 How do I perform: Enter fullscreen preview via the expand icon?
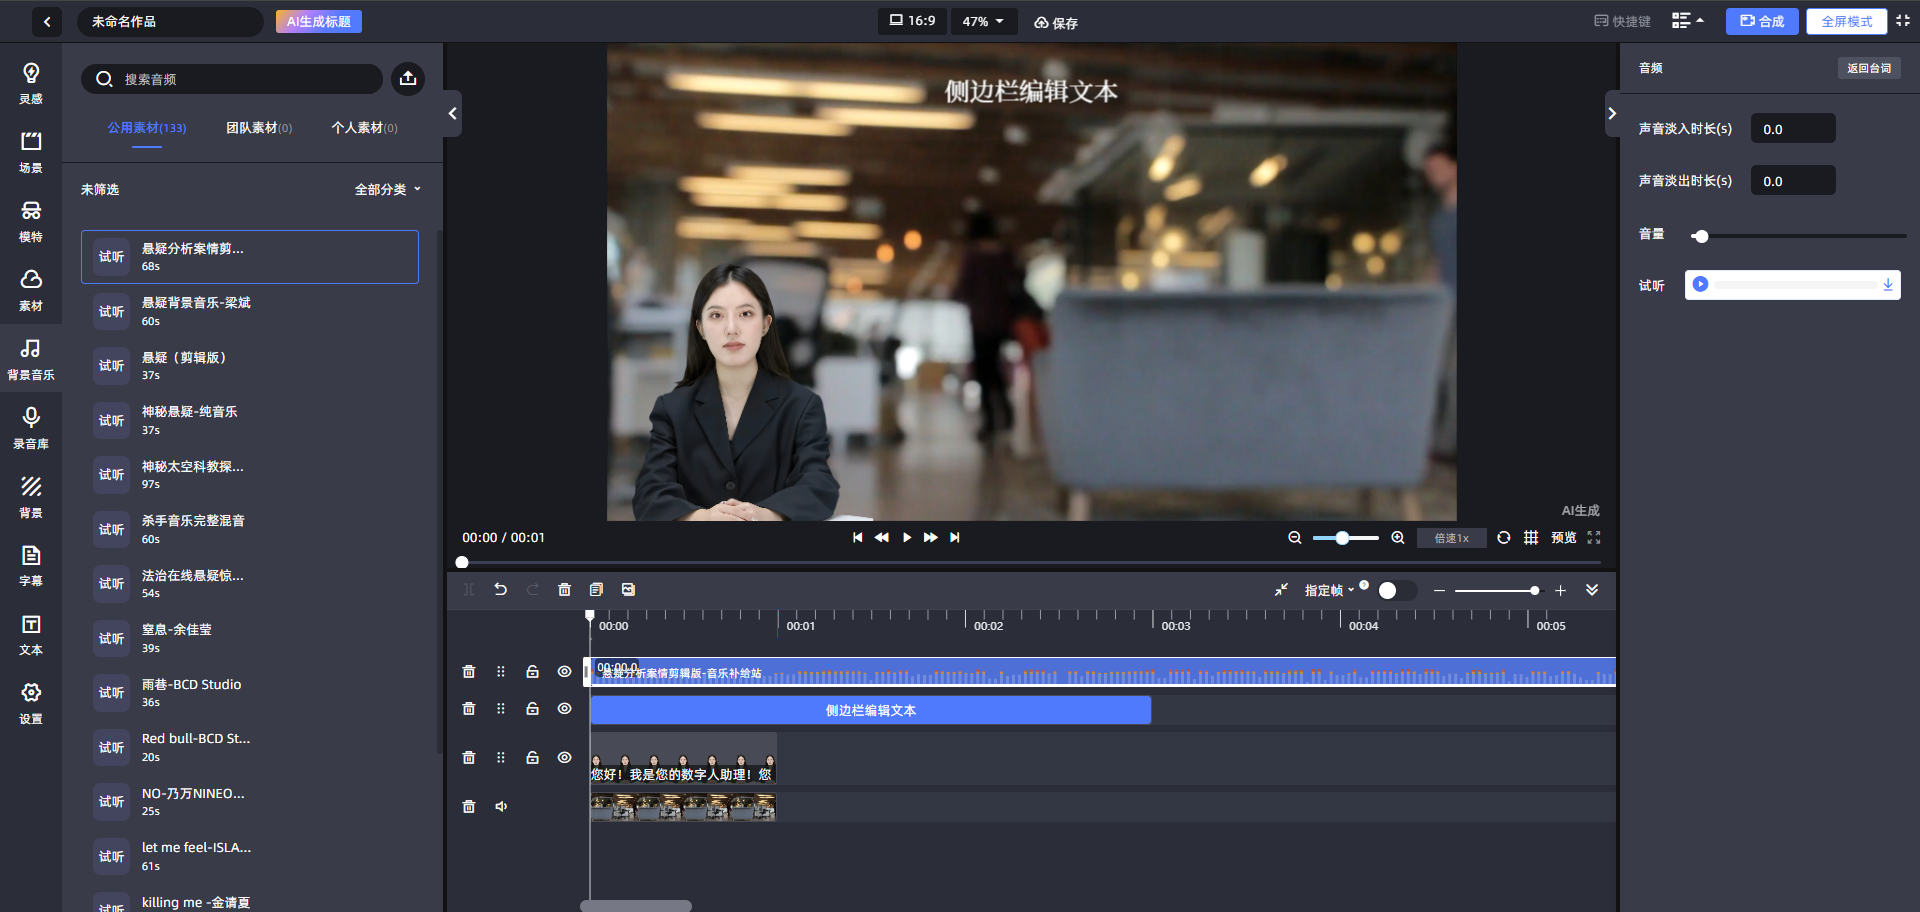pyautogui.click(x=1594, y=538)
